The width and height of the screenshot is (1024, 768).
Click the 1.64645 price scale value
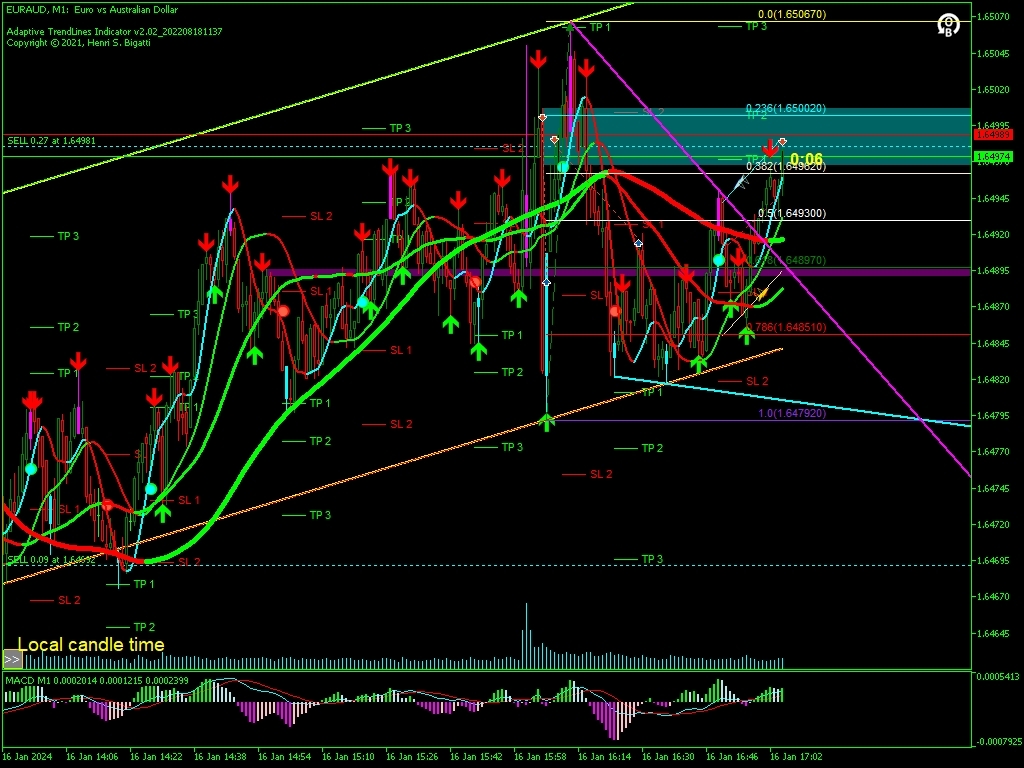[993, 633]
